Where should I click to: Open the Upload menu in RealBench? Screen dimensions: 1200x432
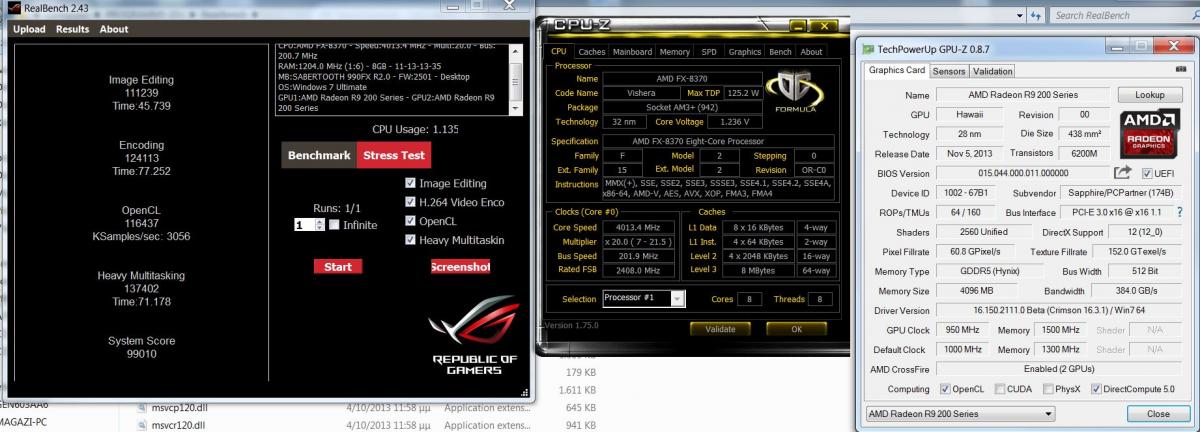pos(29,29)
